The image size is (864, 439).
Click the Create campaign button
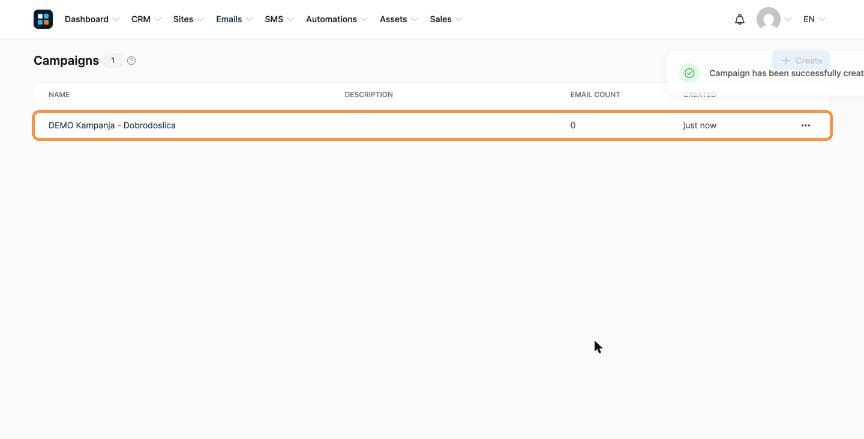pyautogui.click(x=801, y=61)
